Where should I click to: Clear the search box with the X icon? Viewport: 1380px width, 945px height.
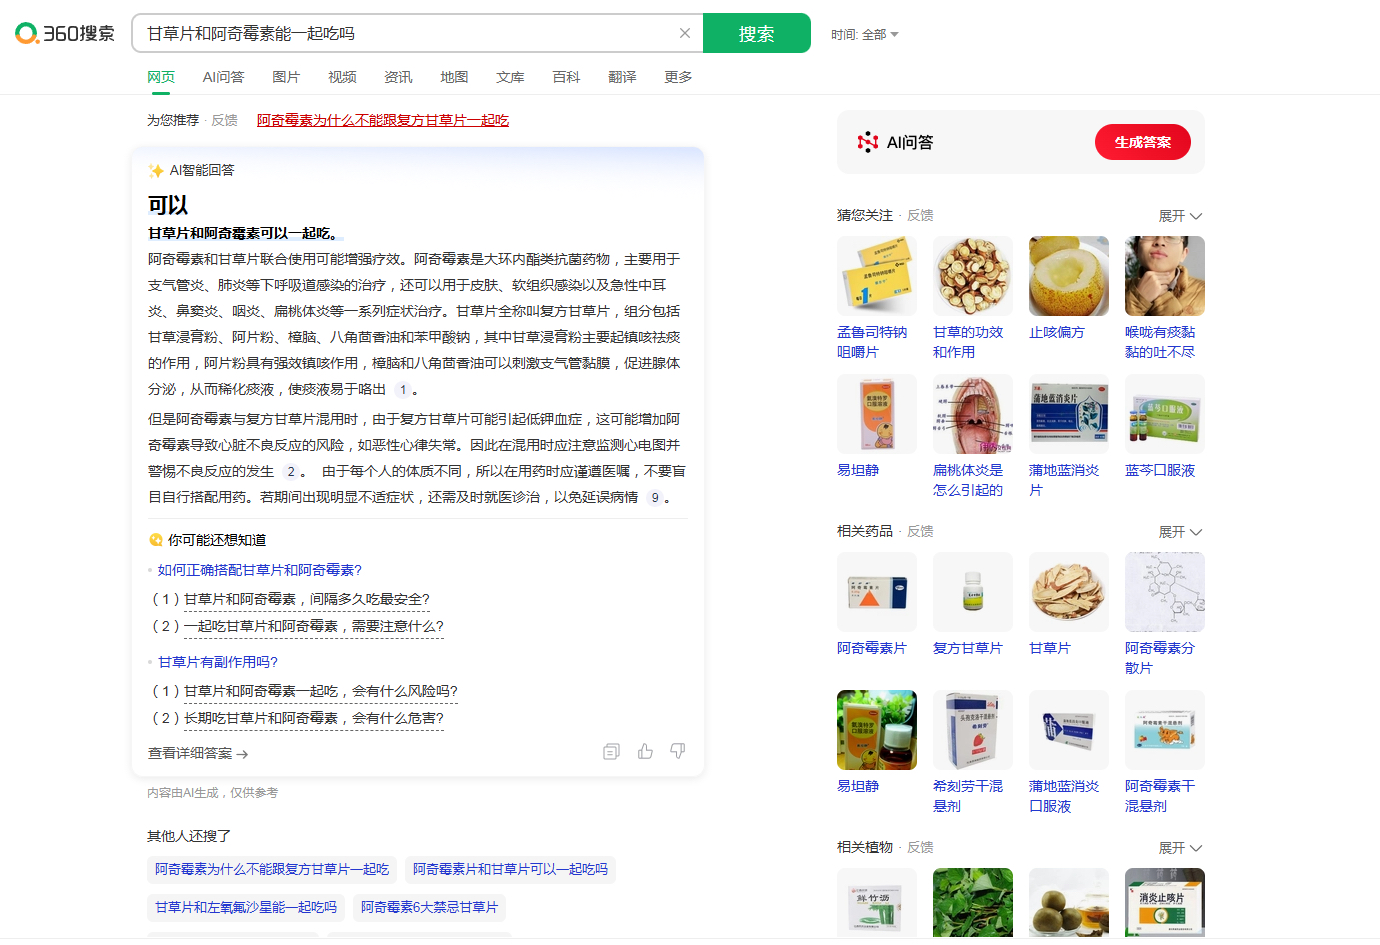click(x=685, y=33)
